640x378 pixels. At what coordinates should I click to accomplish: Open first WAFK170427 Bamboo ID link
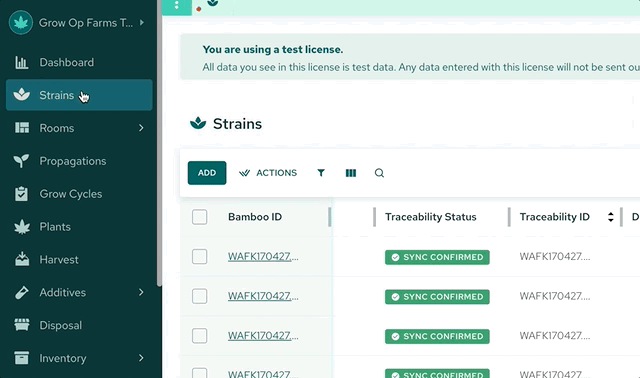coord(263,257)
